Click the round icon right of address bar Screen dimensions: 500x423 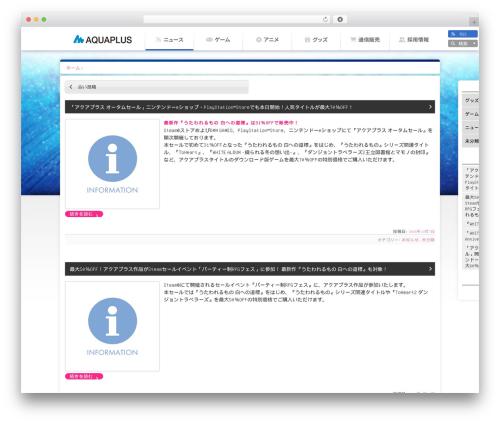[x=340, y=19]
